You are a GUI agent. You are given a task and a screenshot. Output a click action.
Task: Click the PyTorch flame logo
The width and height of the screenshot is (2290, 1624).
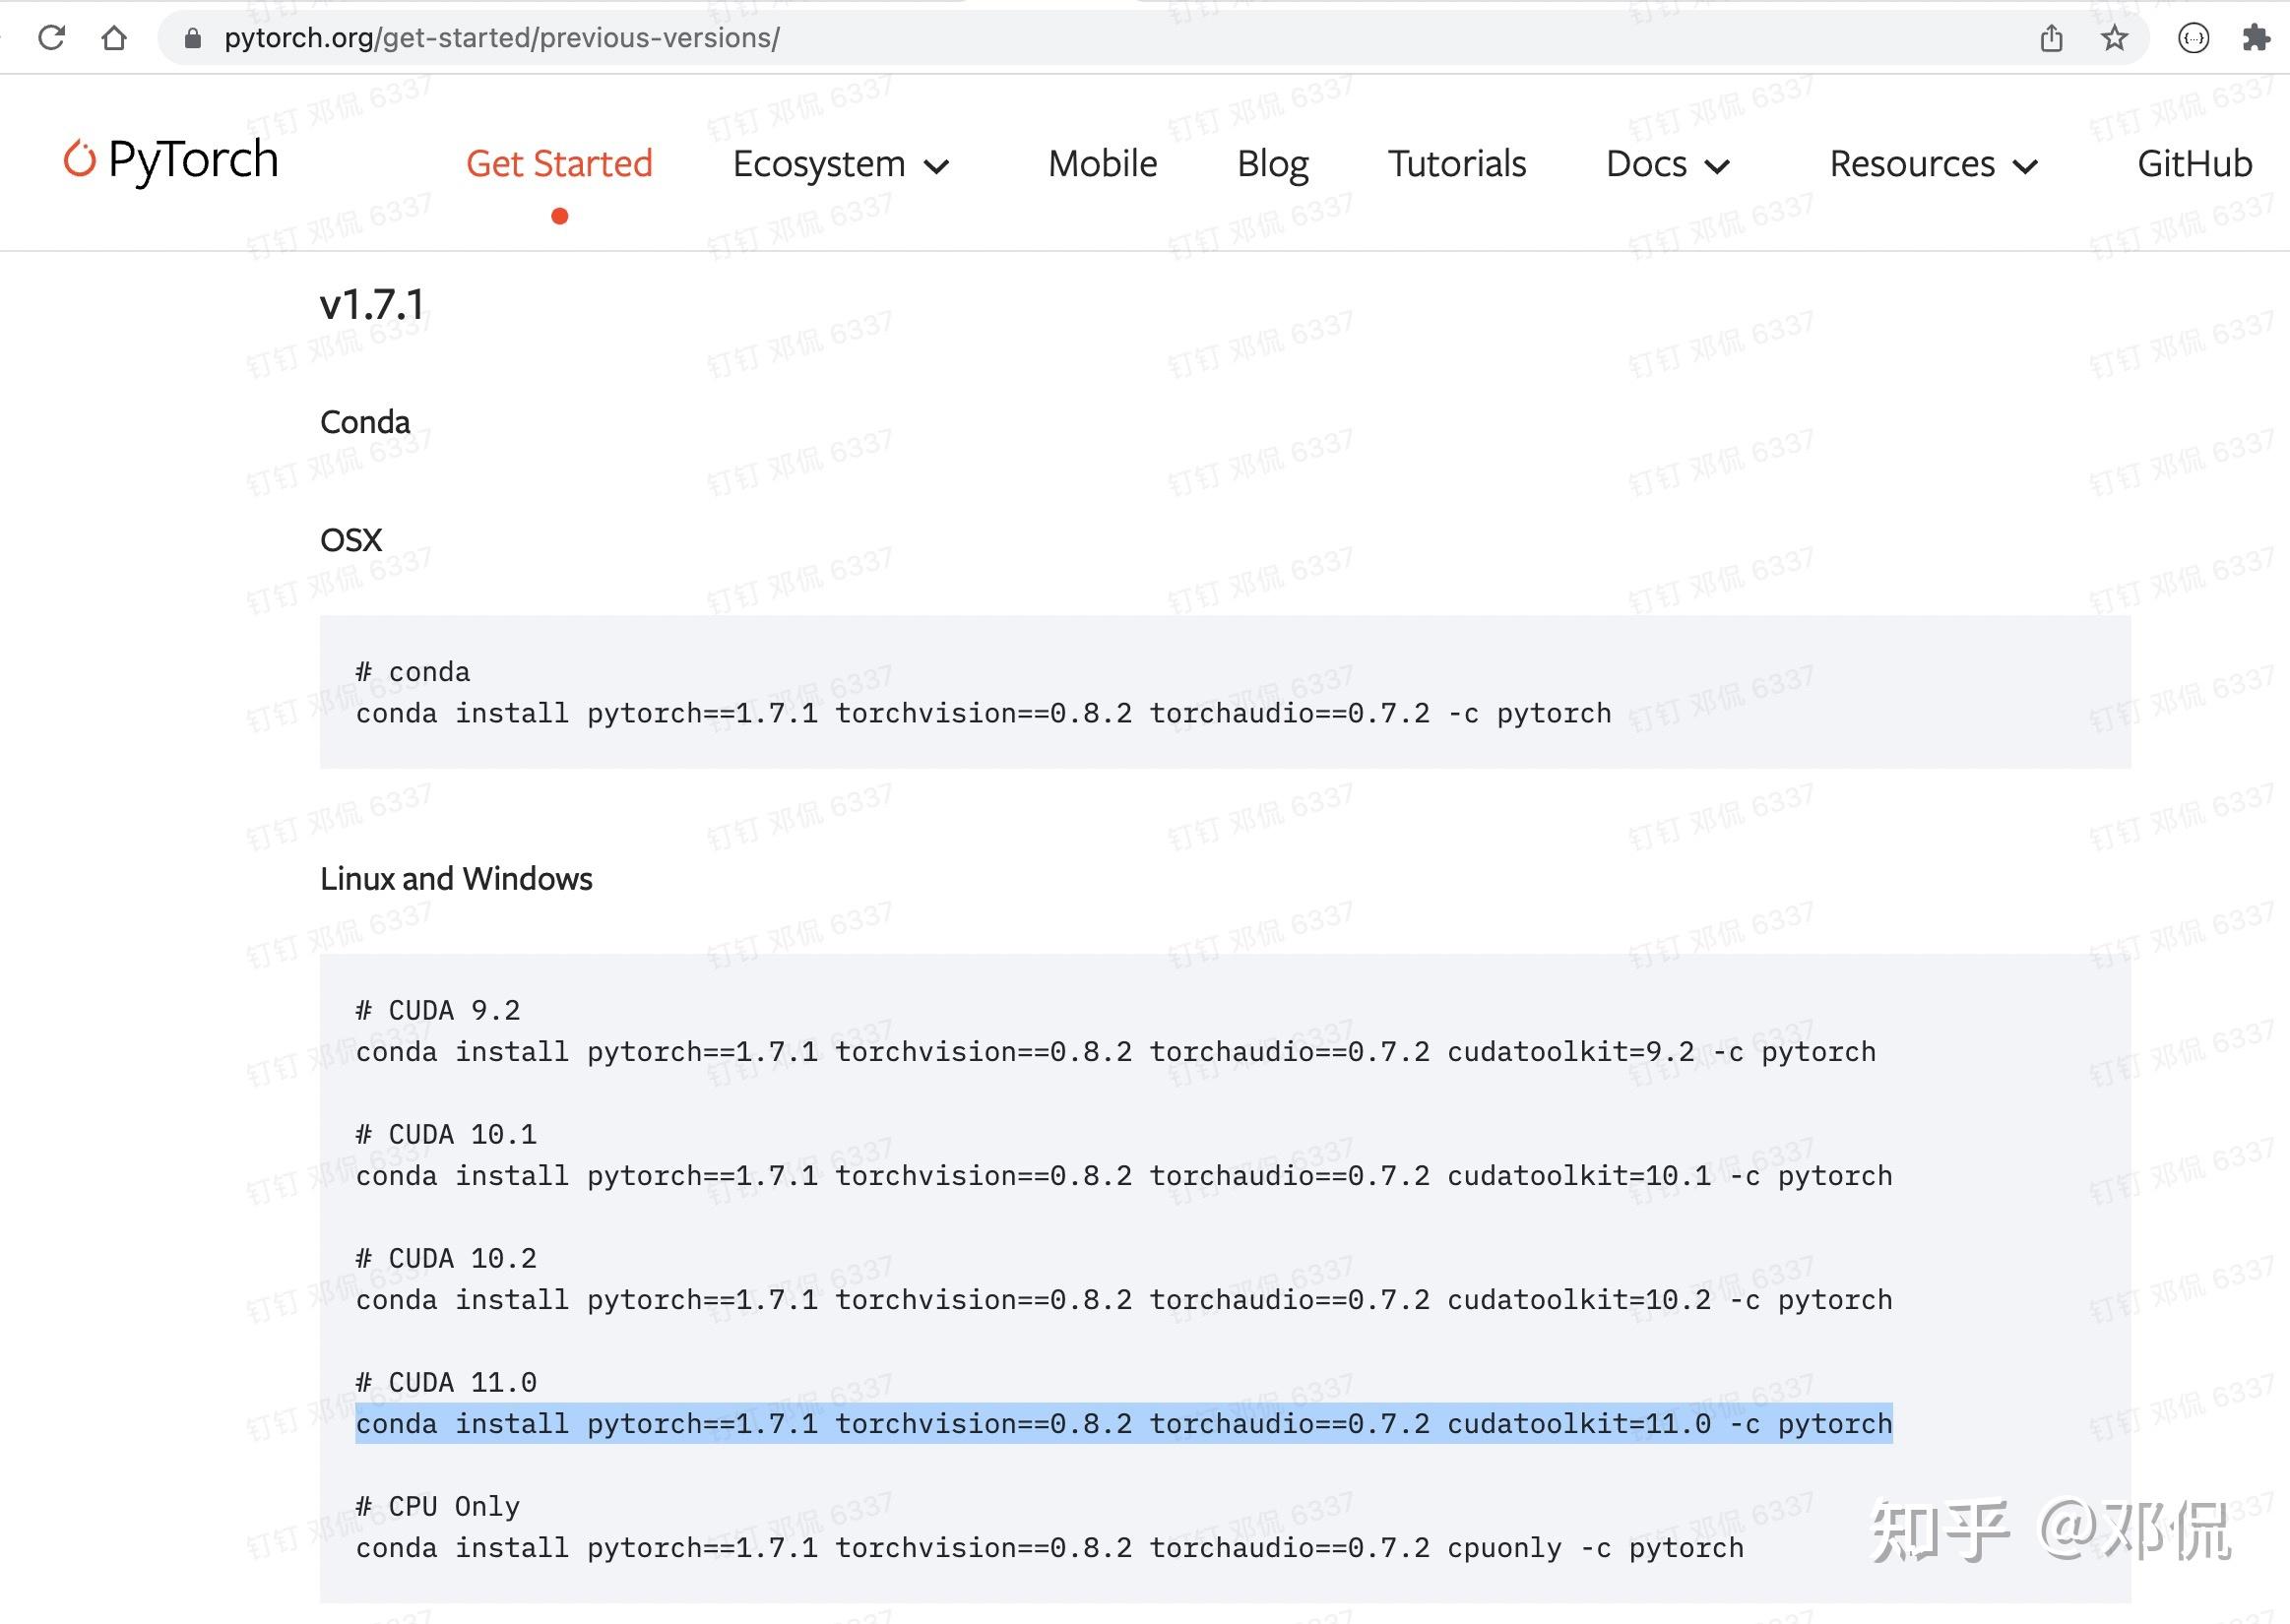click(x=80, y=159)
